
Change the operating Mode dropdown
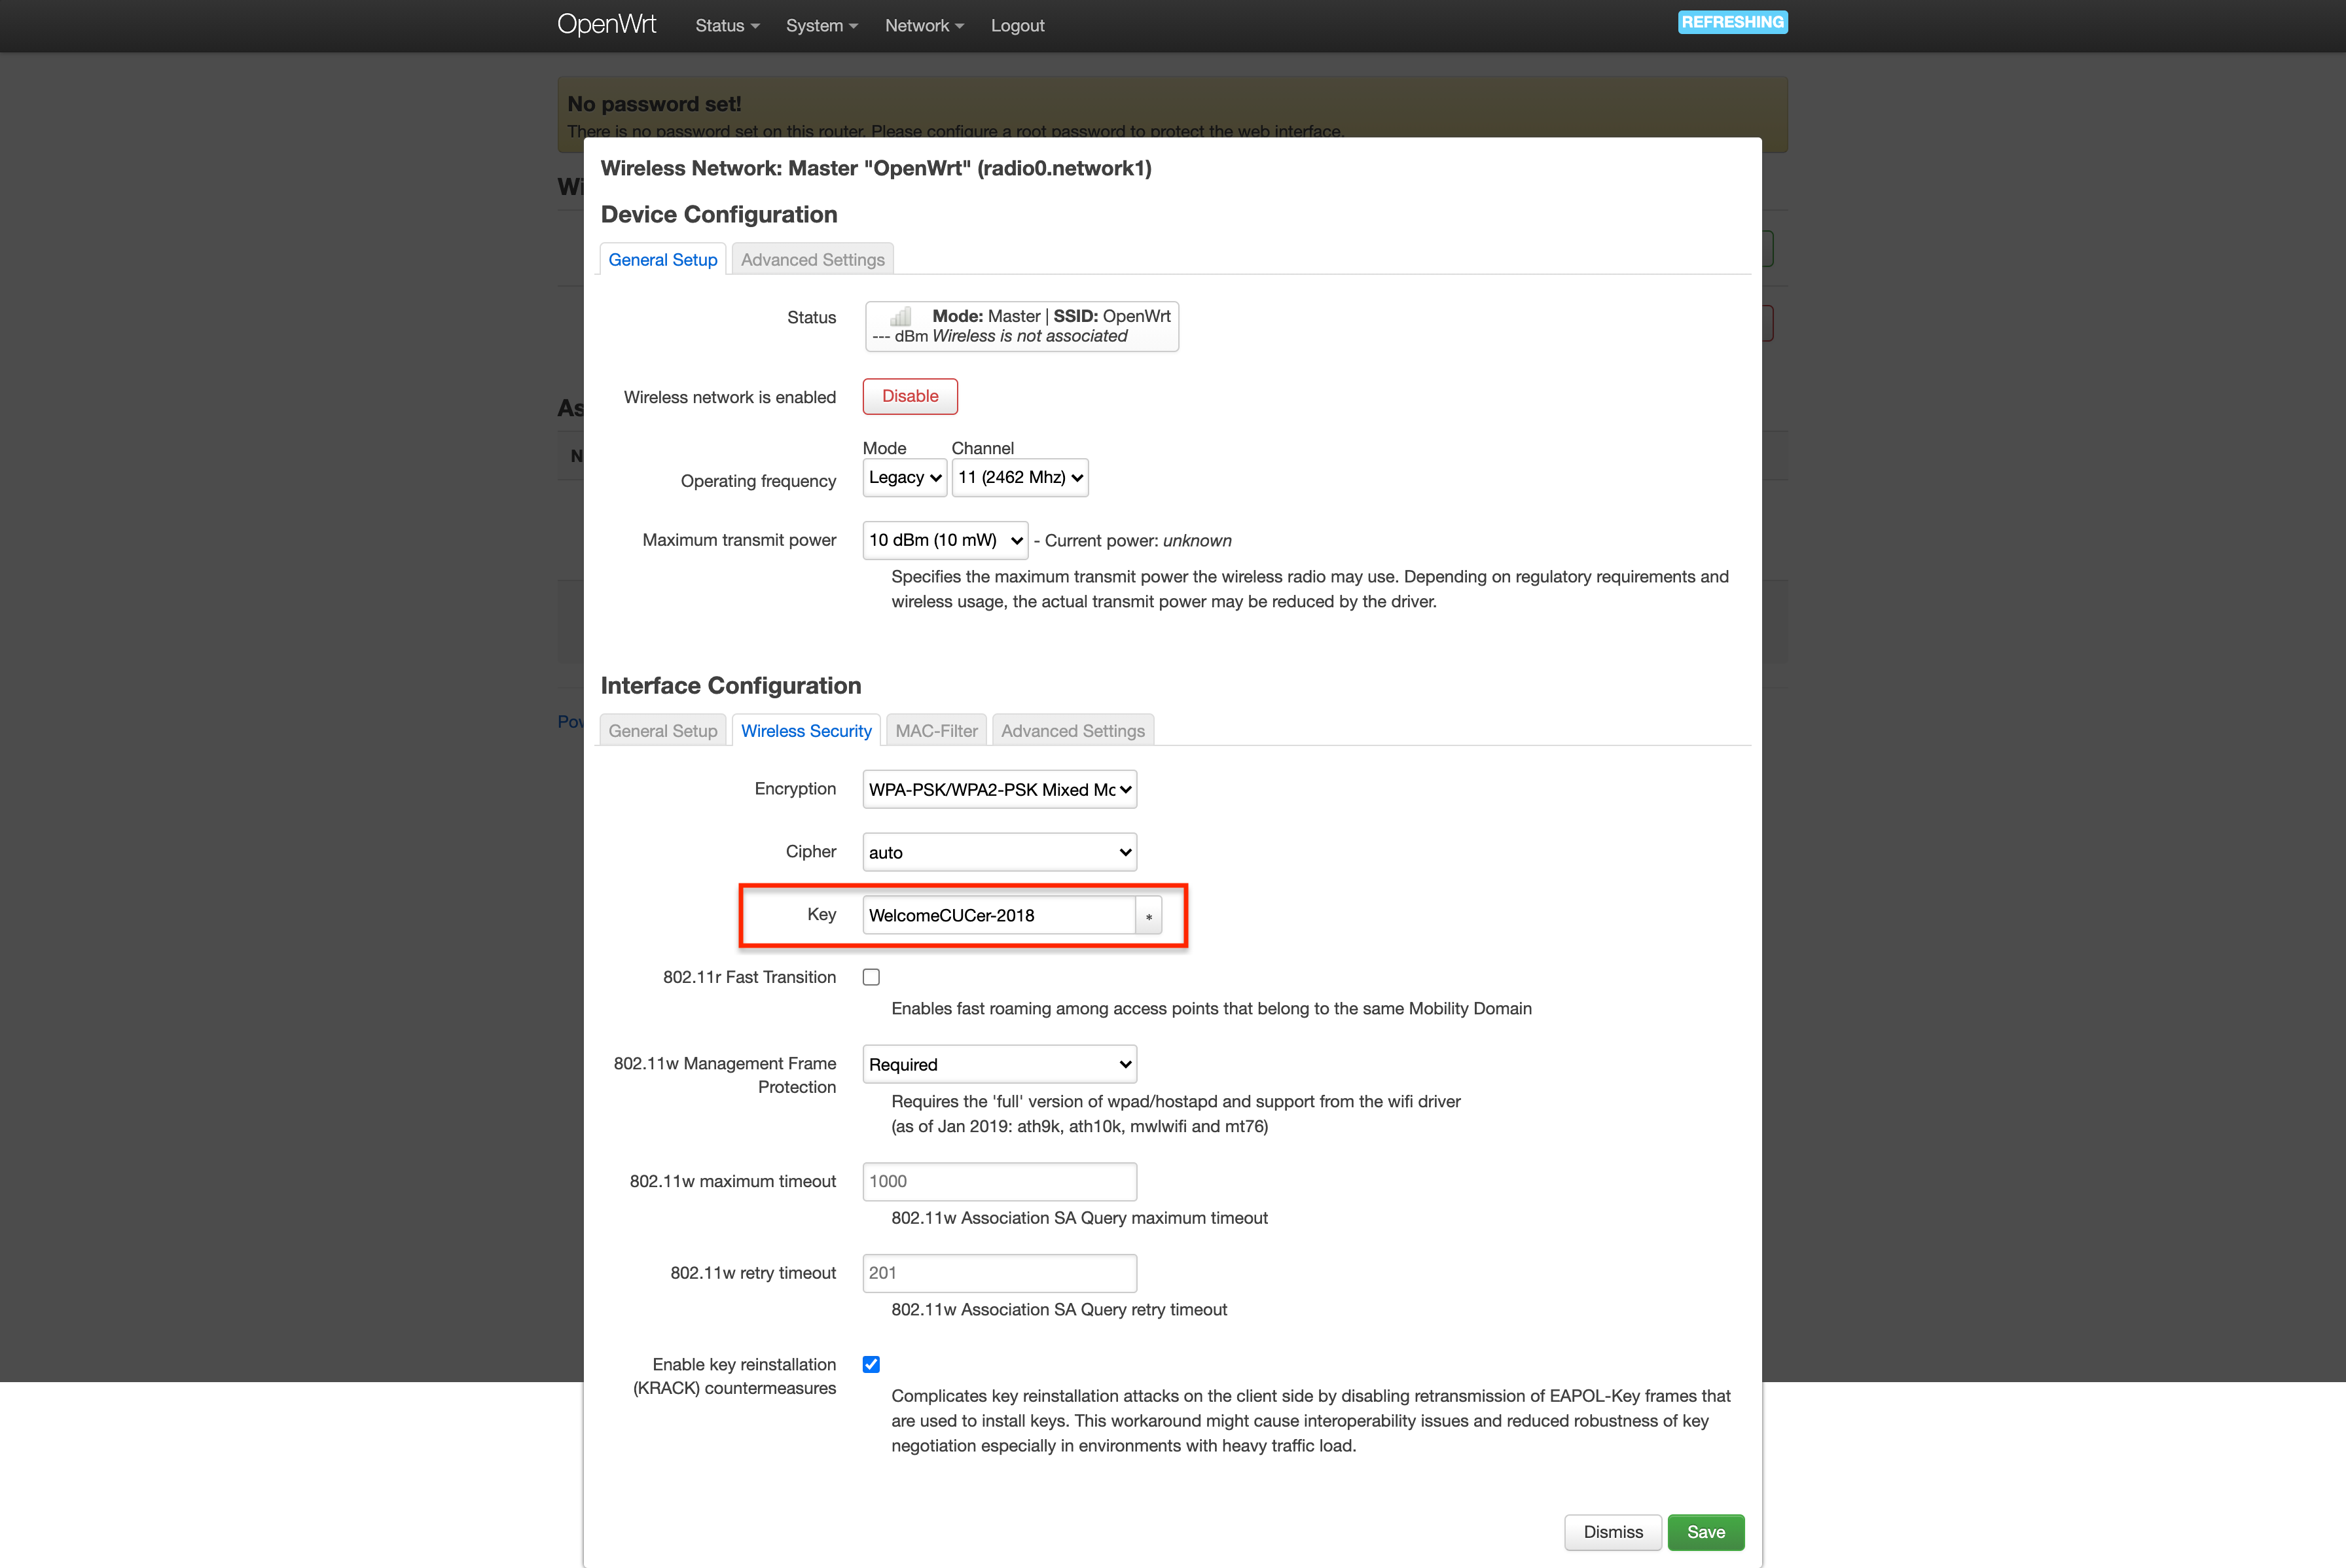[904, 478]
